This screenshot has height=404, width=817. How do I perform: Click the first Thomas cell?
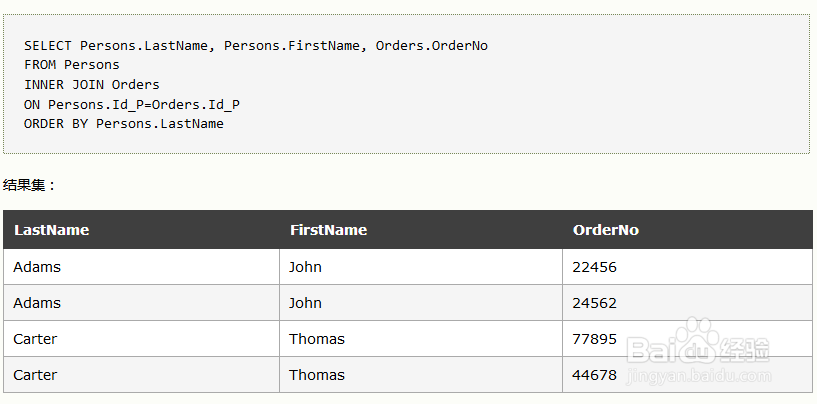[421, 339]
